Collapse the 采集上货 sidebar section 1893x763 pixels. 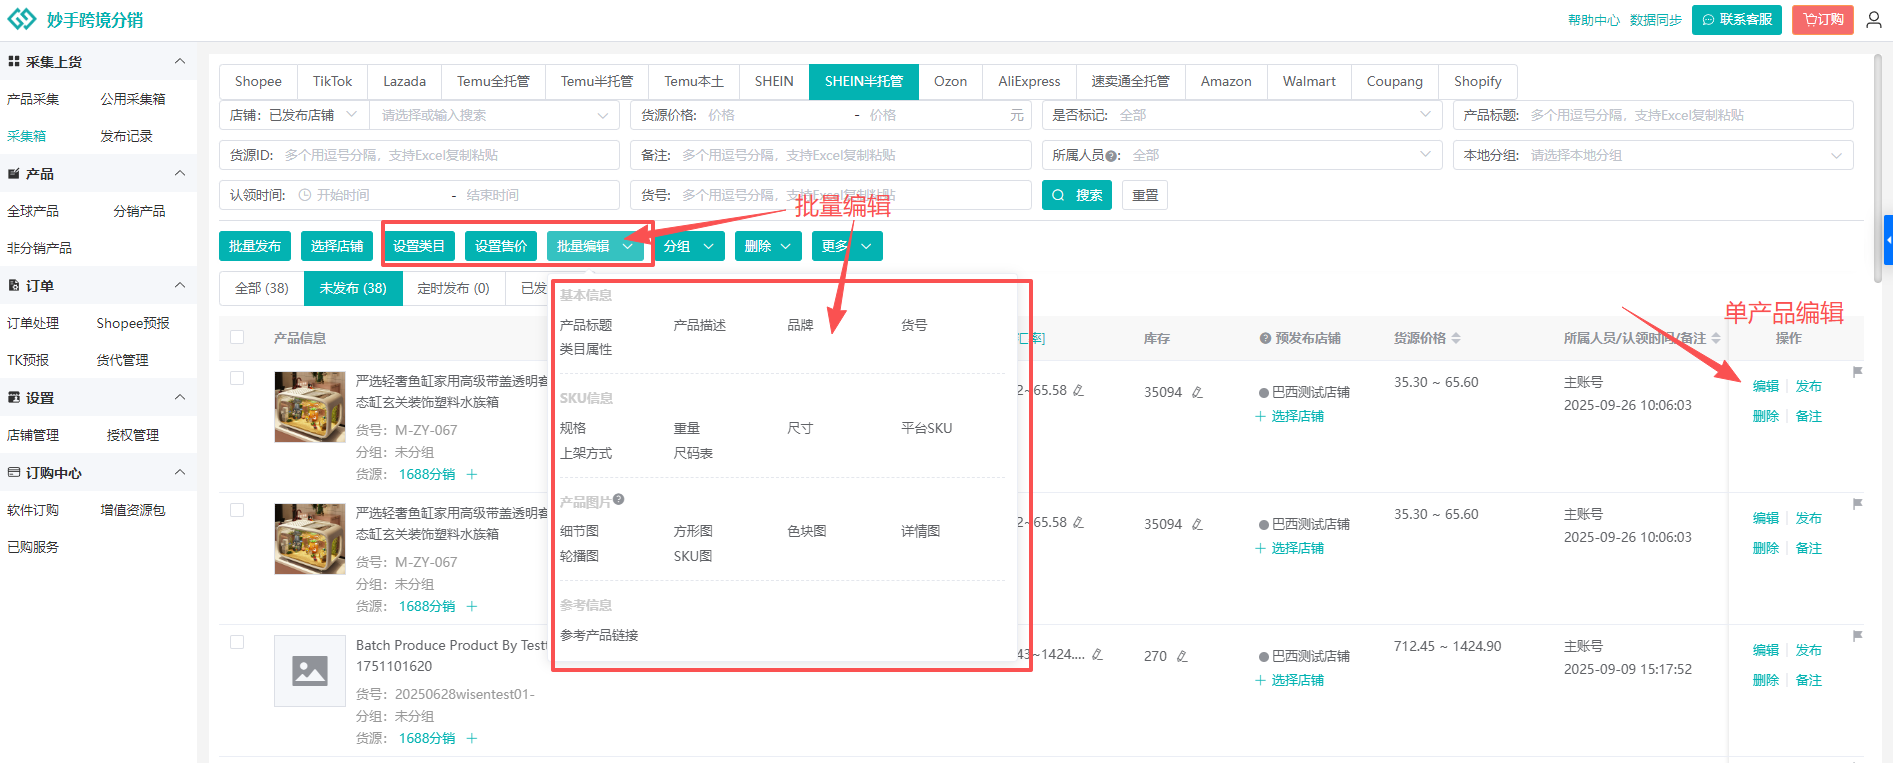(x=180, y=61)
